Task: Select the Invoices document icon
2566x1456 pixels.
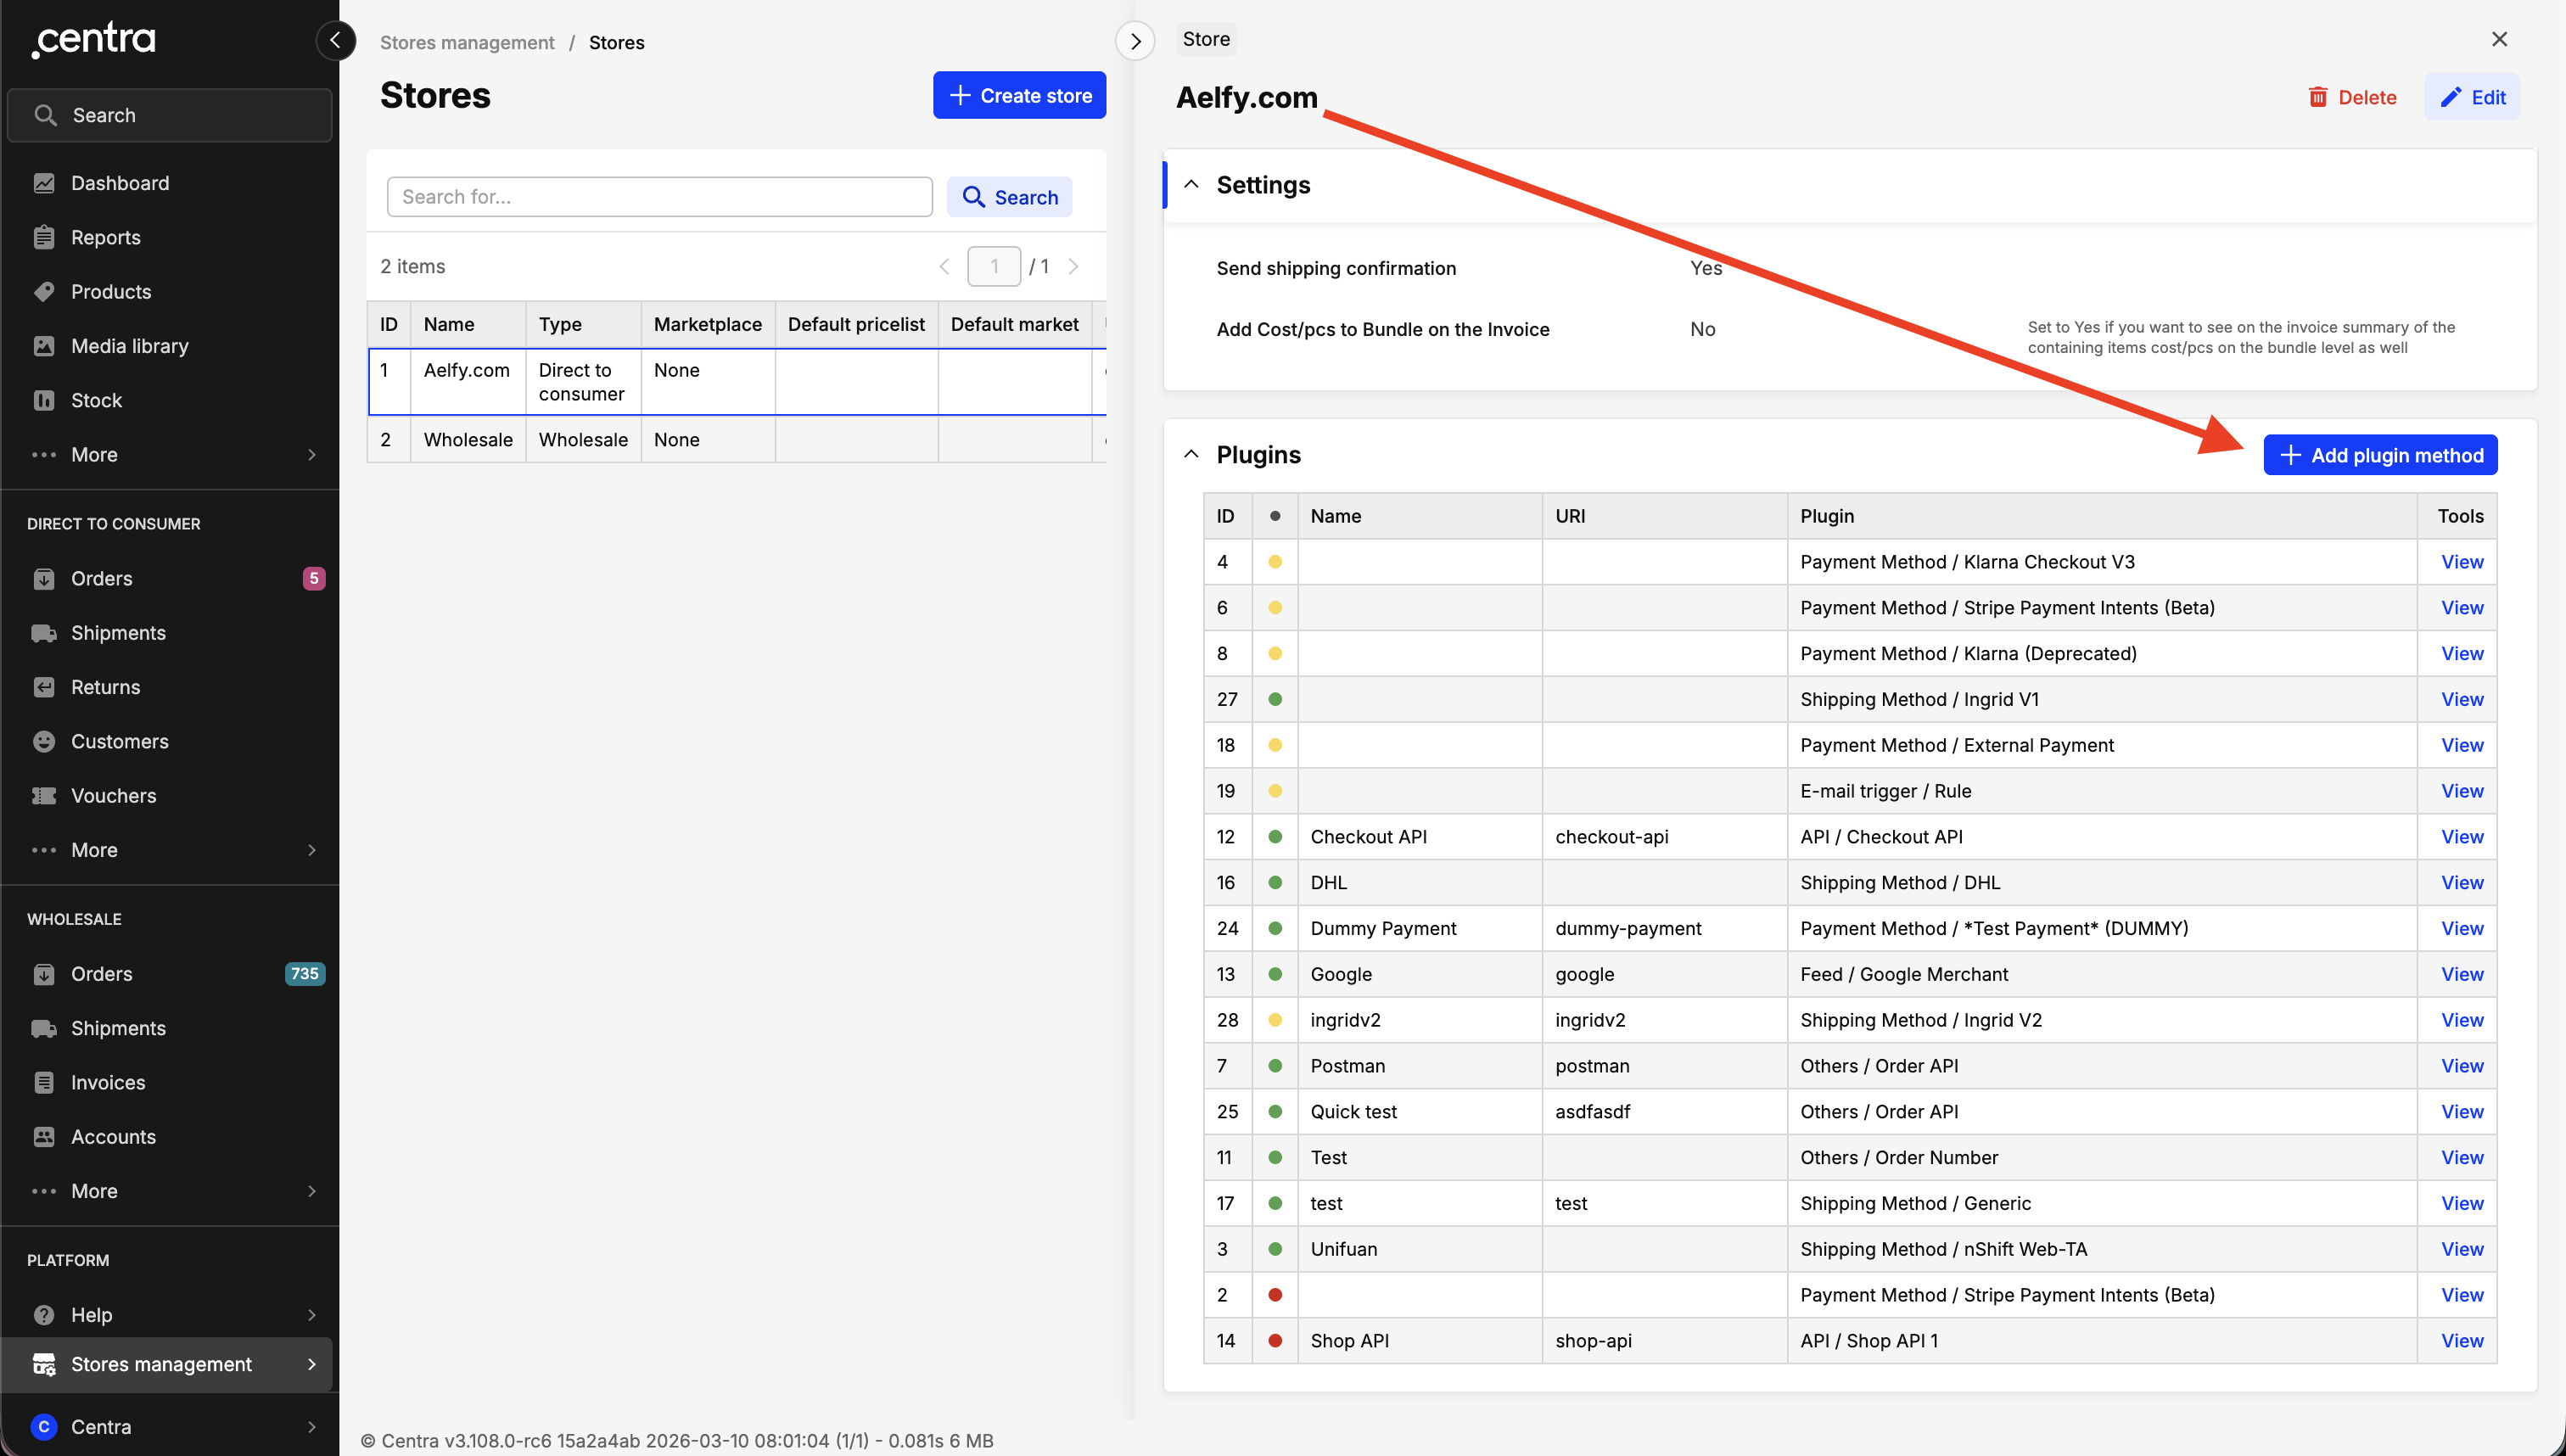Action: pyautogui.click(x=43, y=1083)
